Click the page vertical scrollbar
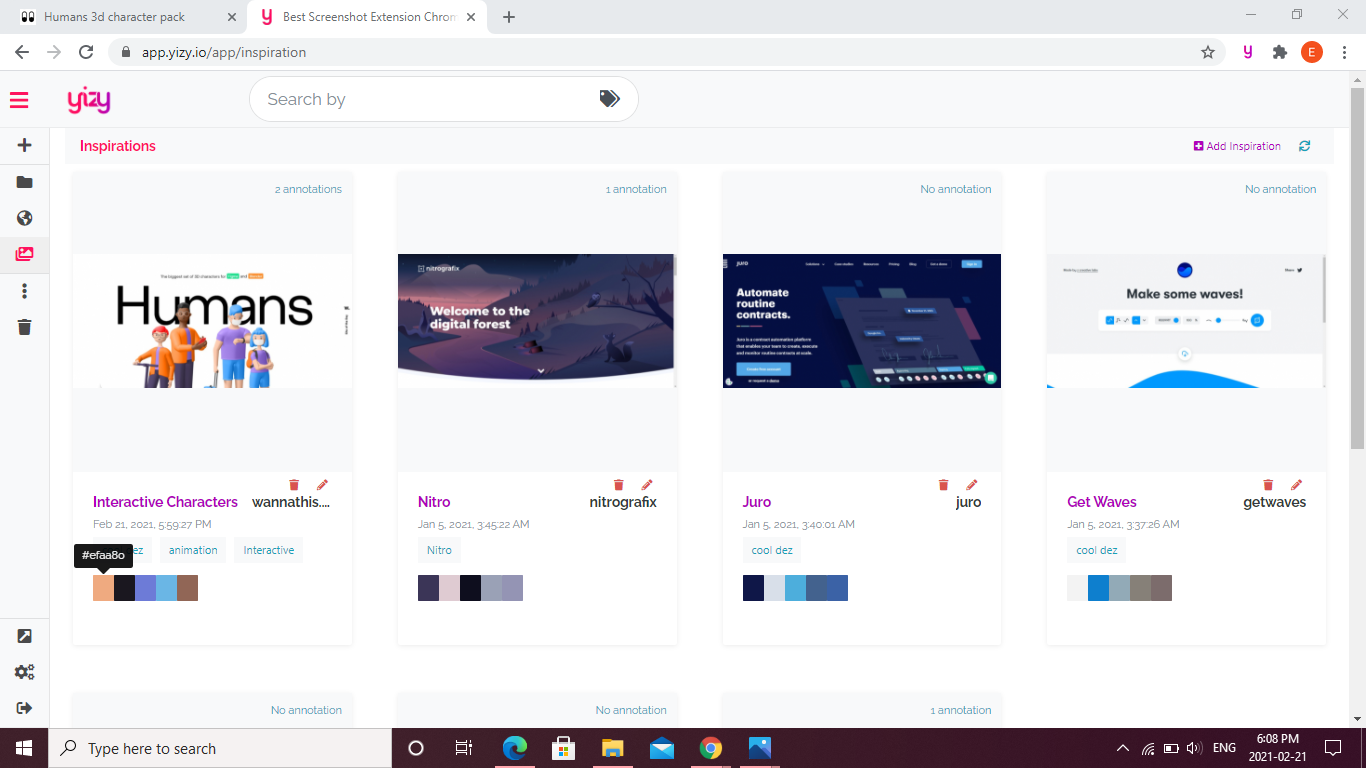1366x768 pixels. [x=1357, y=268]
